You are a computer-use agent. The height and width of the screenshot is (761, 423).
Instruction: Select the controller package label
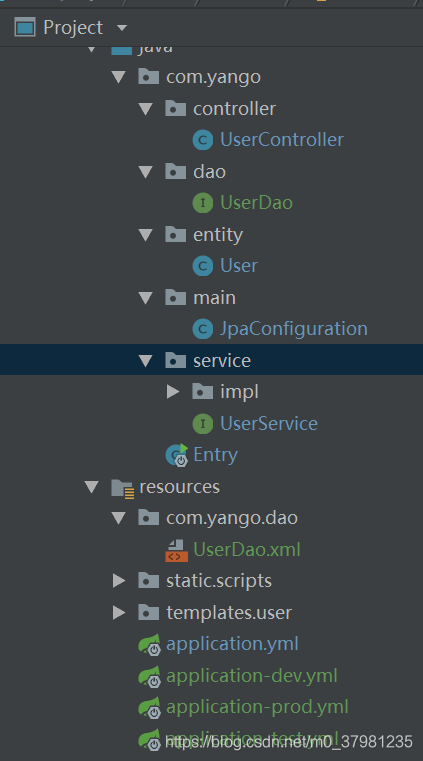(235, 108)
